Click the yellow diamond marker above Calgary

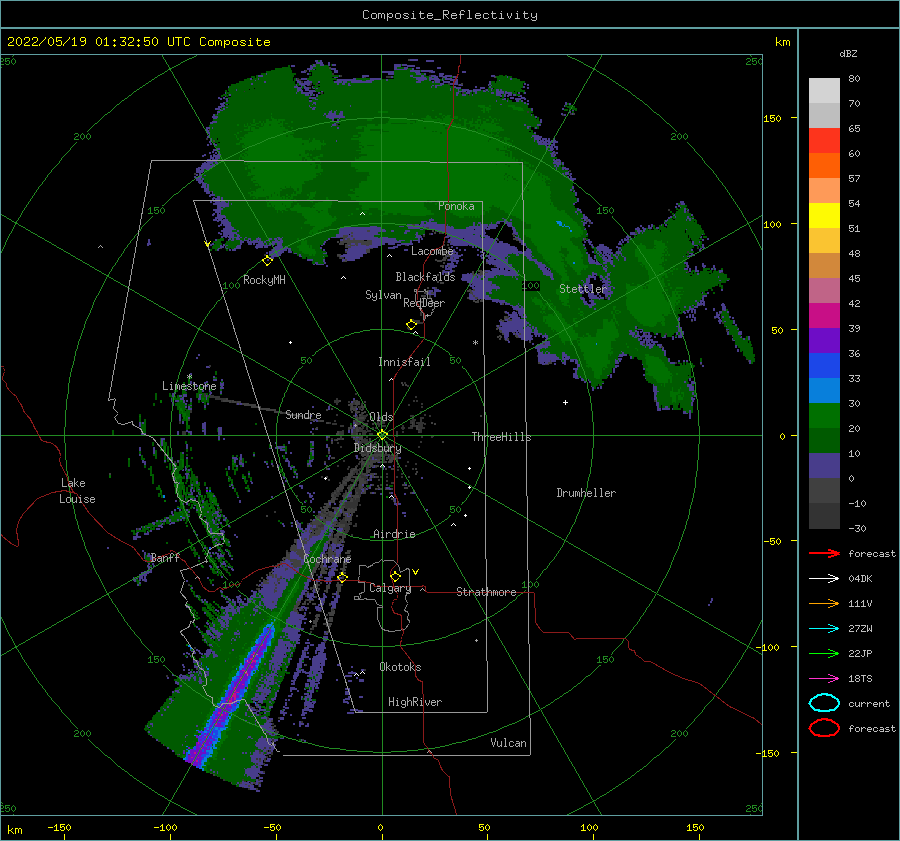coord(395,576)
